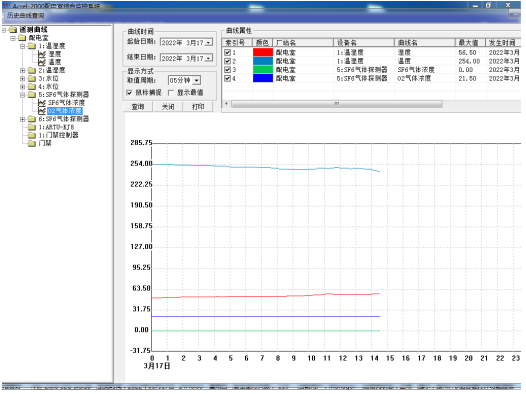This screenshot has width=526, height=394.
Task: Open the 结束日期 date dropdown
Action: tap(209, 58)
